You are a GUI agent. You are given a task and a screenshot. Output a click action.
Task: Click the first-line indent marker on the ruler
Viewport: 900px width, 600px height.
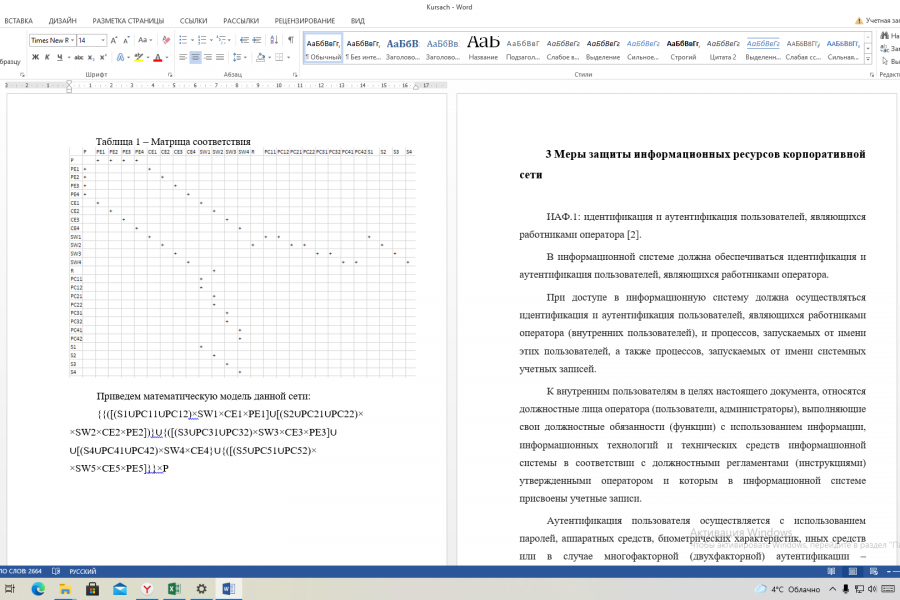(x=69, y=83)
